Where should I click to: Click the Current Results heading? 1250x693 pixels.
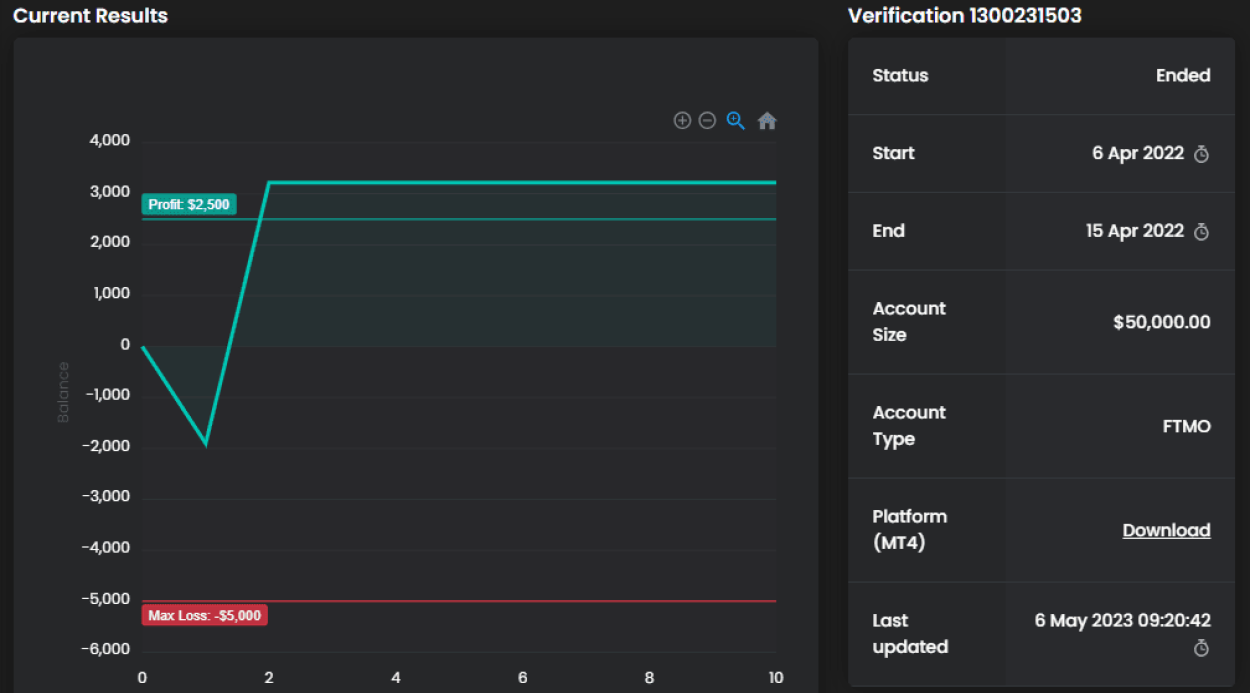pyautogui.click(x=90, y=16)
